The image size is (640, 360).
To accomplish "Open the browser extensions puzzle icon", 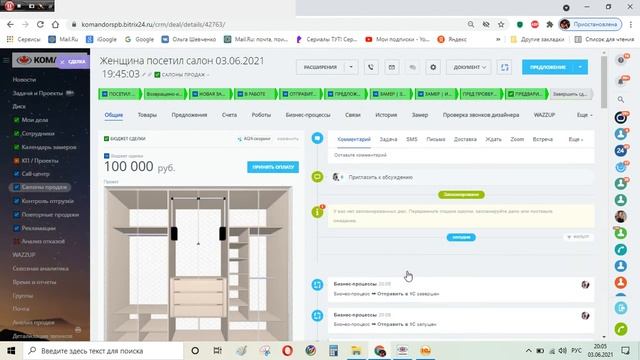I will pyautogui.click(x=549, y=24).
